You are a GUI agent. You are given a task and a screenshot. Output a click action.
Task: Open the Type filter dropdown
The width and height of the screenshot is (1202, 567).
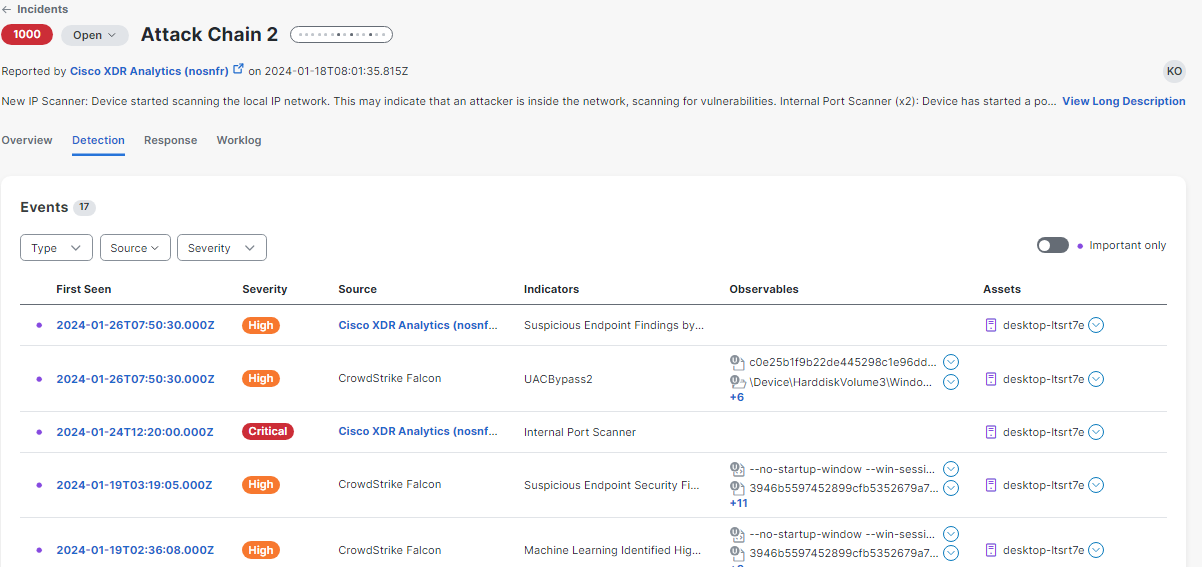click(56, 248)
